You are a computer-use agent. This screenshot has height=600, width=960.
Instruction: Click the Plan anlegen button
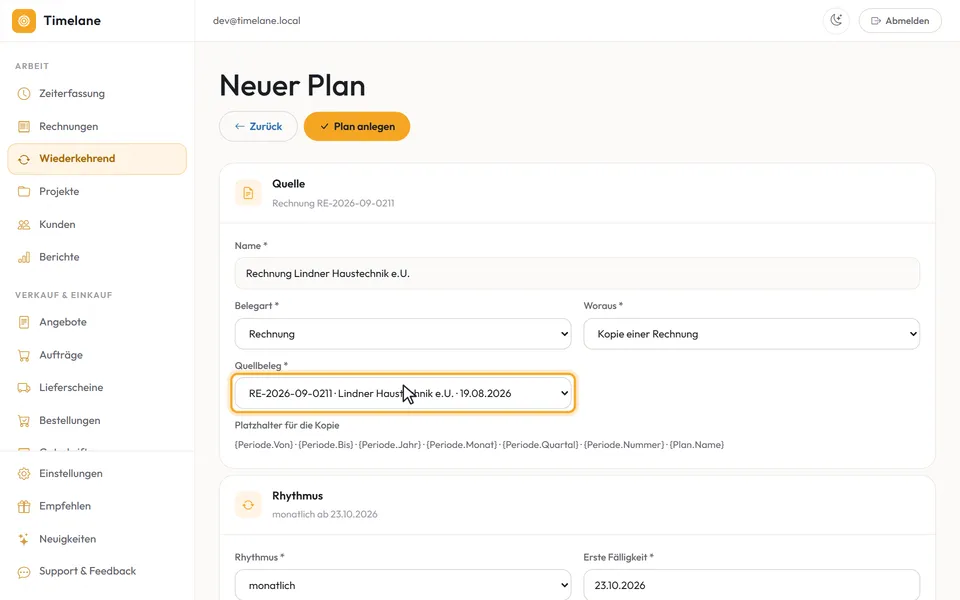pos(357,126)
